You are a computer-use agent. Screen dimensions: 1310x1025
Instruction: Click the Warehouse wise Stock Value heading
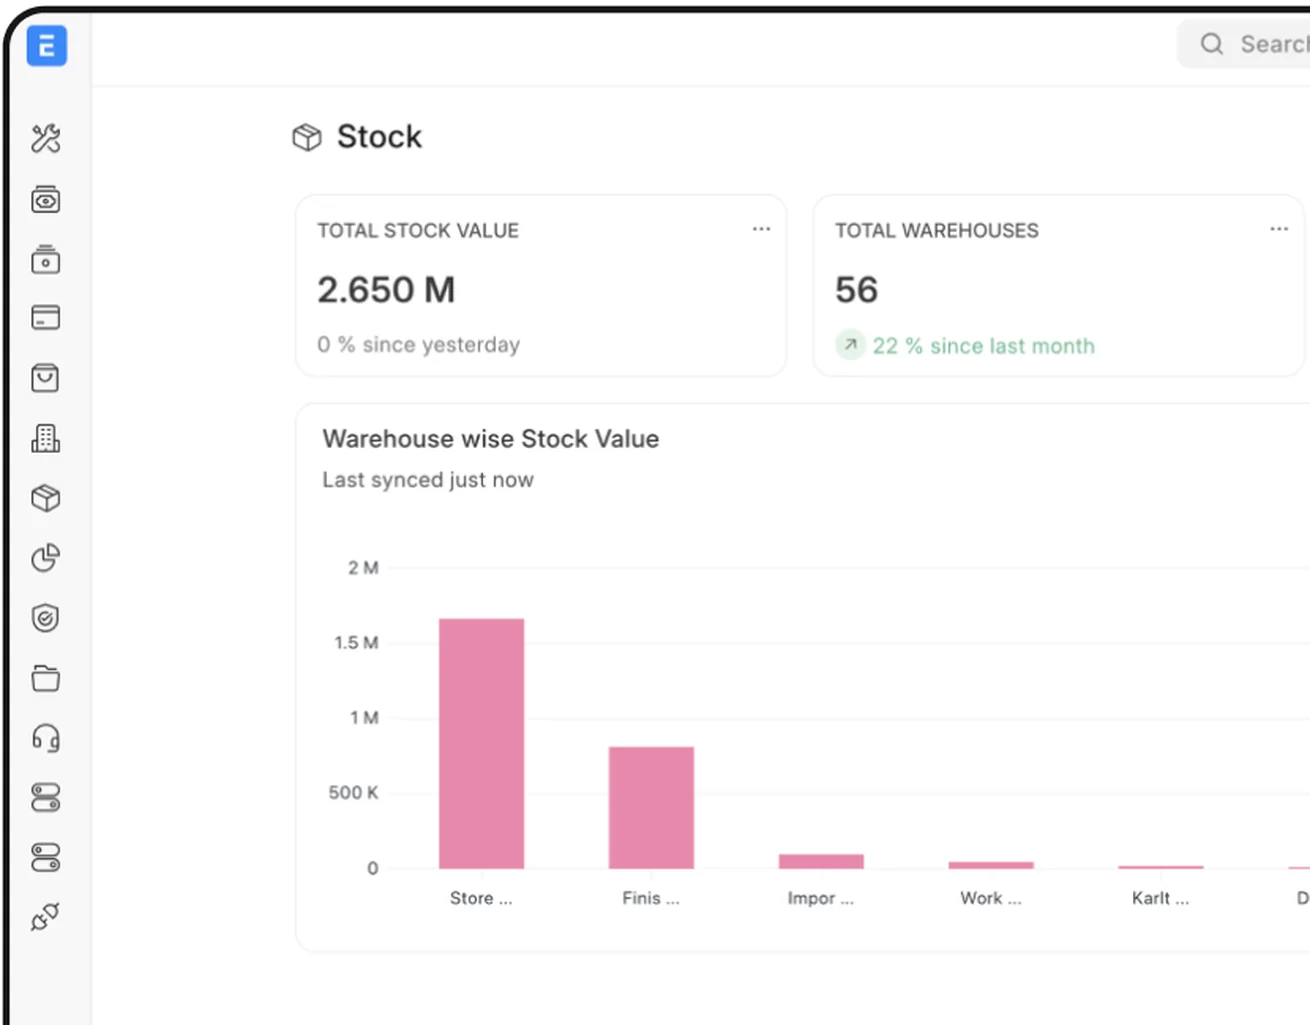click(491, 439)
